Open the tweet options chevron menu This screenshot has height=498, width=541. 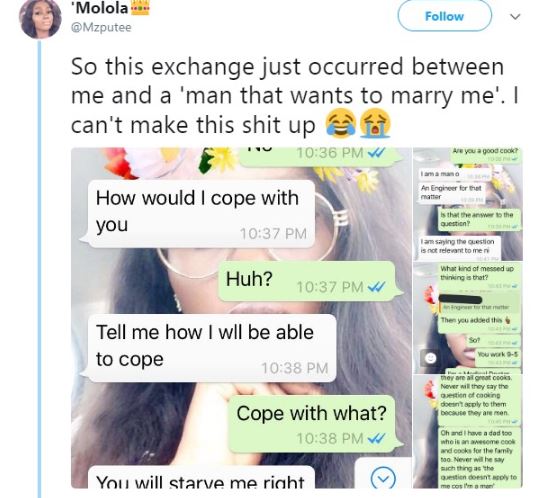515,16
